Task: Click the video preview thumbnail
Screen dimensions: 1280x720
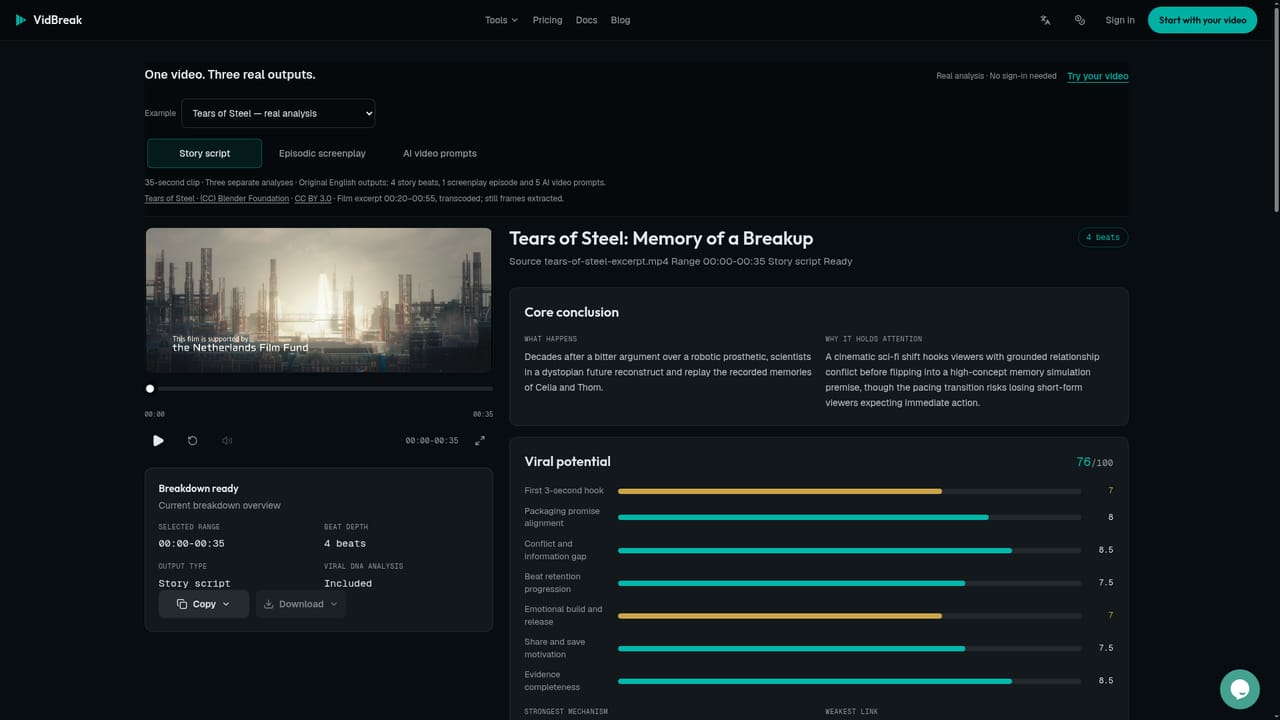Action: [x=319, y=300]
